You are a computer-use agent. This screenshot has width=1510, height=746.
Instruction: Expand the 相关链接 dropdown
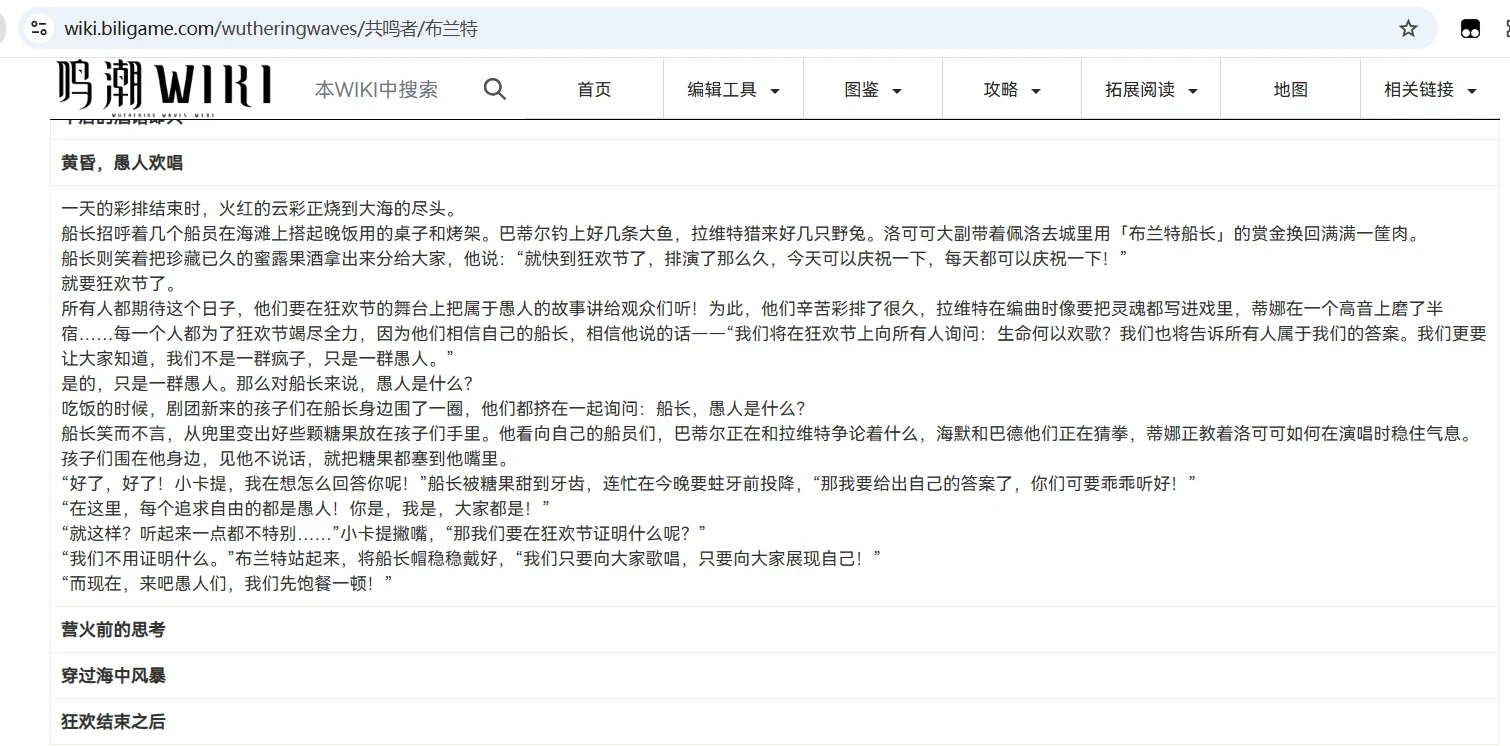point(1429,90)
